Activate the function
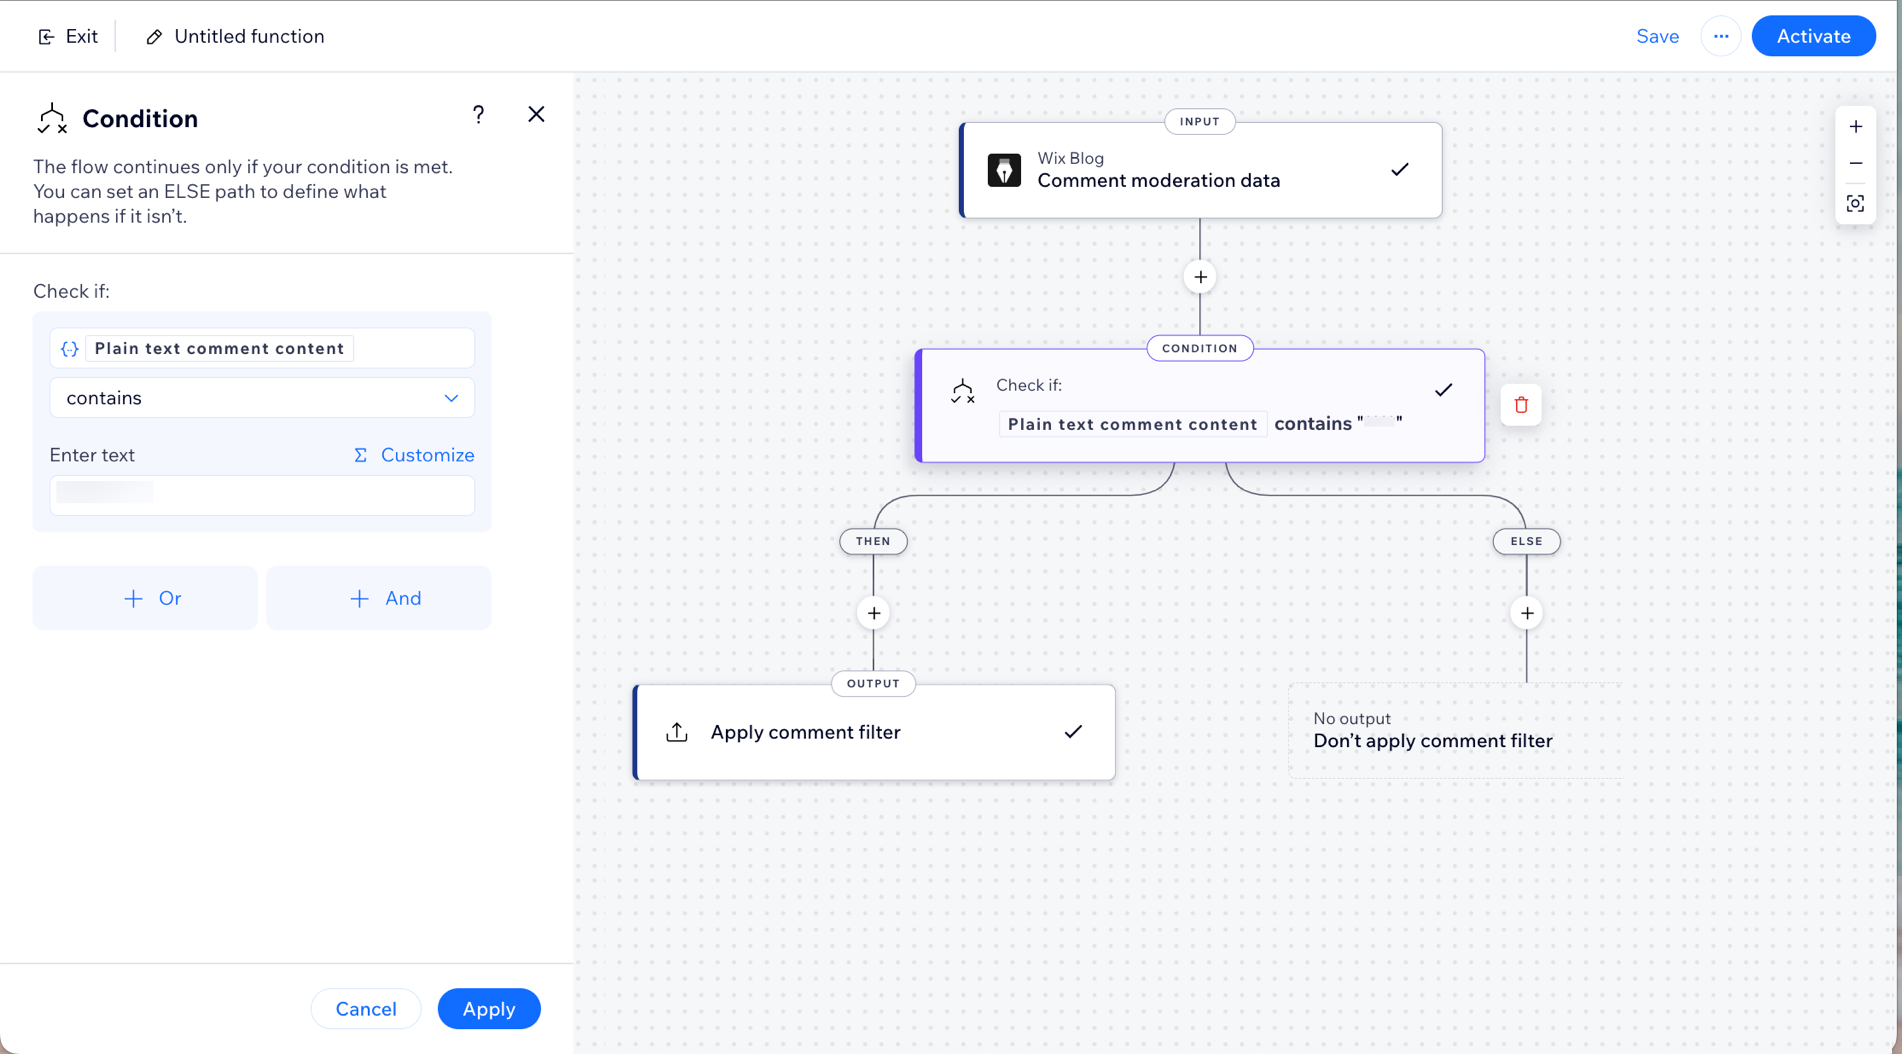Viewport: 1902px width, 1054px height. click(x=1812, y=36)
